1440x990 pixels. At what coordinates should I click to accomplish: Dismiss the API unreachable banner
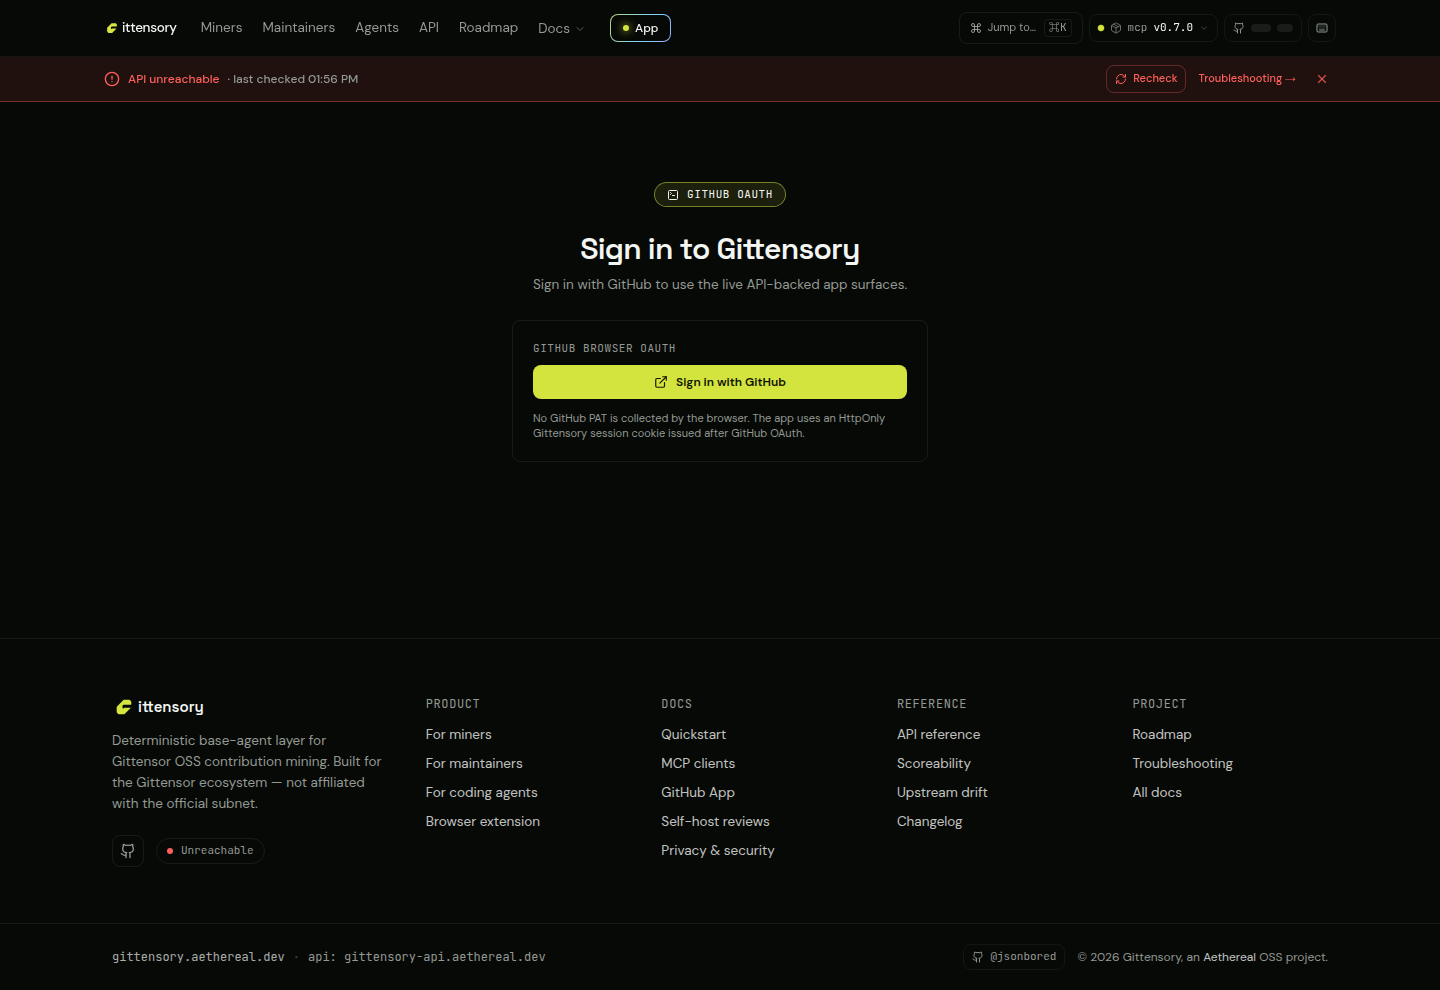click(1322, 79)
